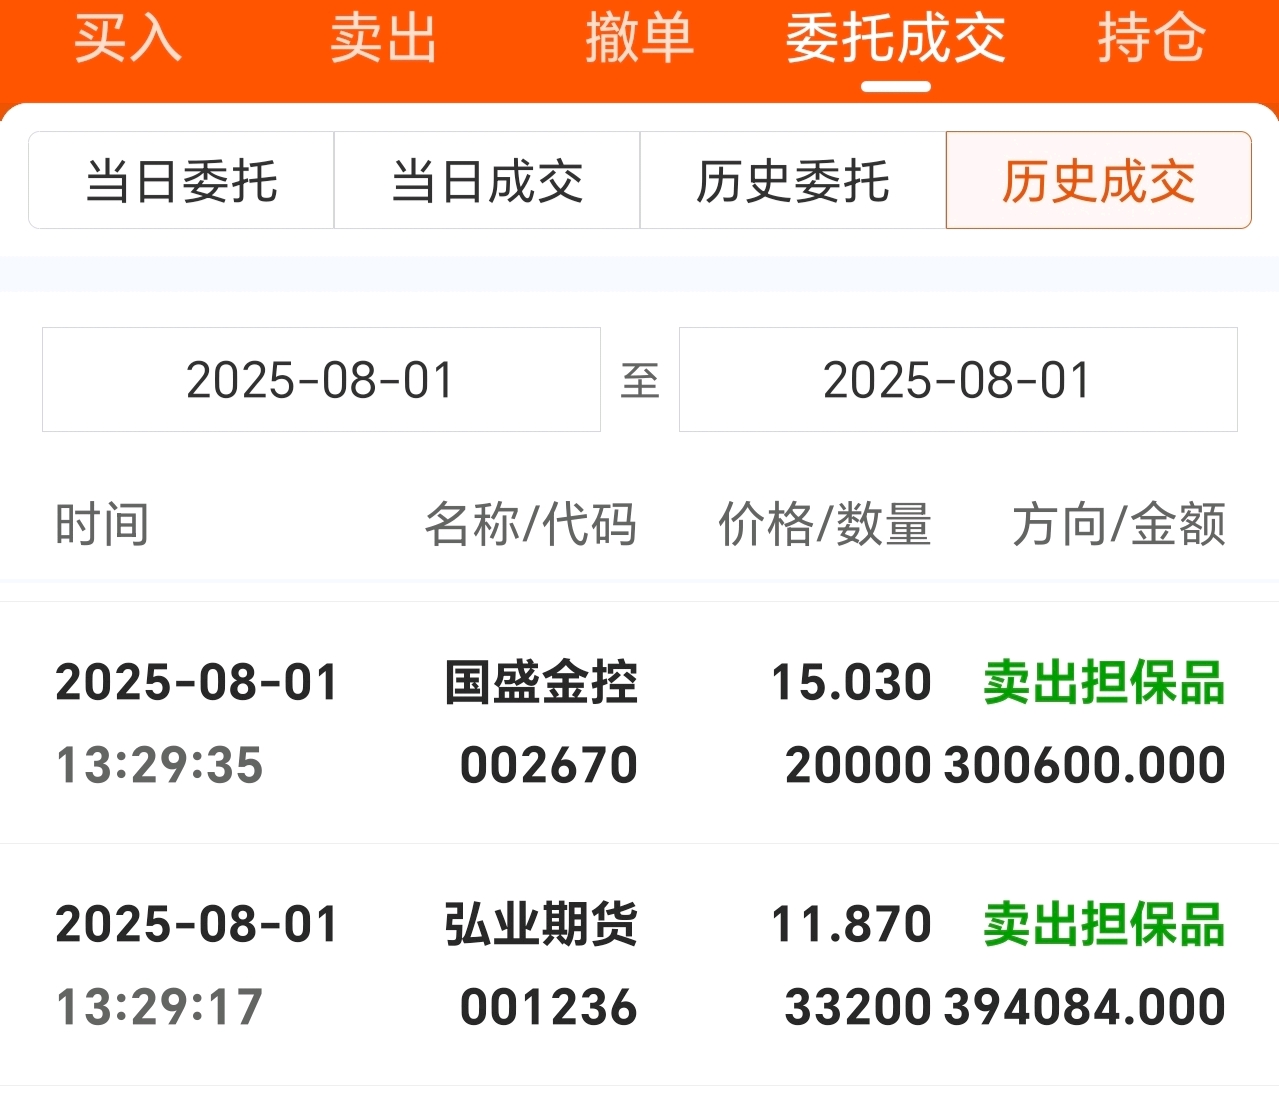The image size is (1279, 1109).
Task: Click the 时间 column header
Action: click(102, 525)
